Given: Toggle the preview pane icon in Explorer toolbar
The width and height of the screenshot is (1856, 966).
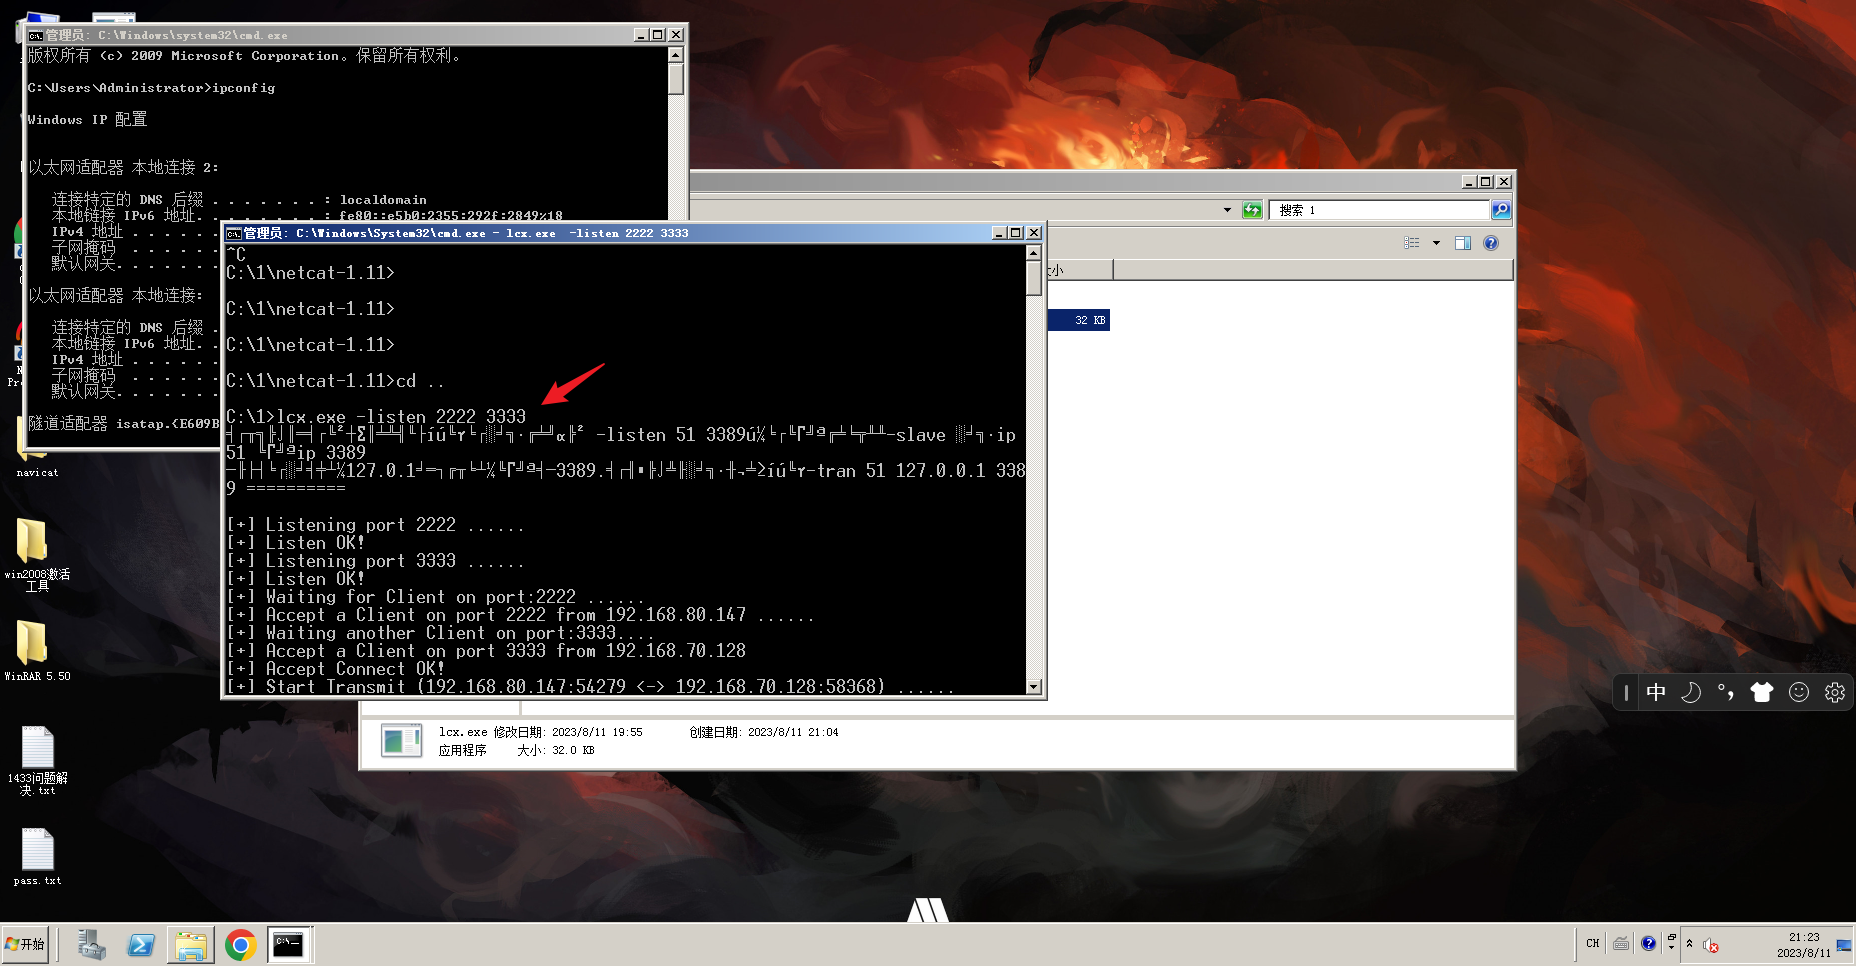Looking at the screenshot, I should coord(1463,242).
